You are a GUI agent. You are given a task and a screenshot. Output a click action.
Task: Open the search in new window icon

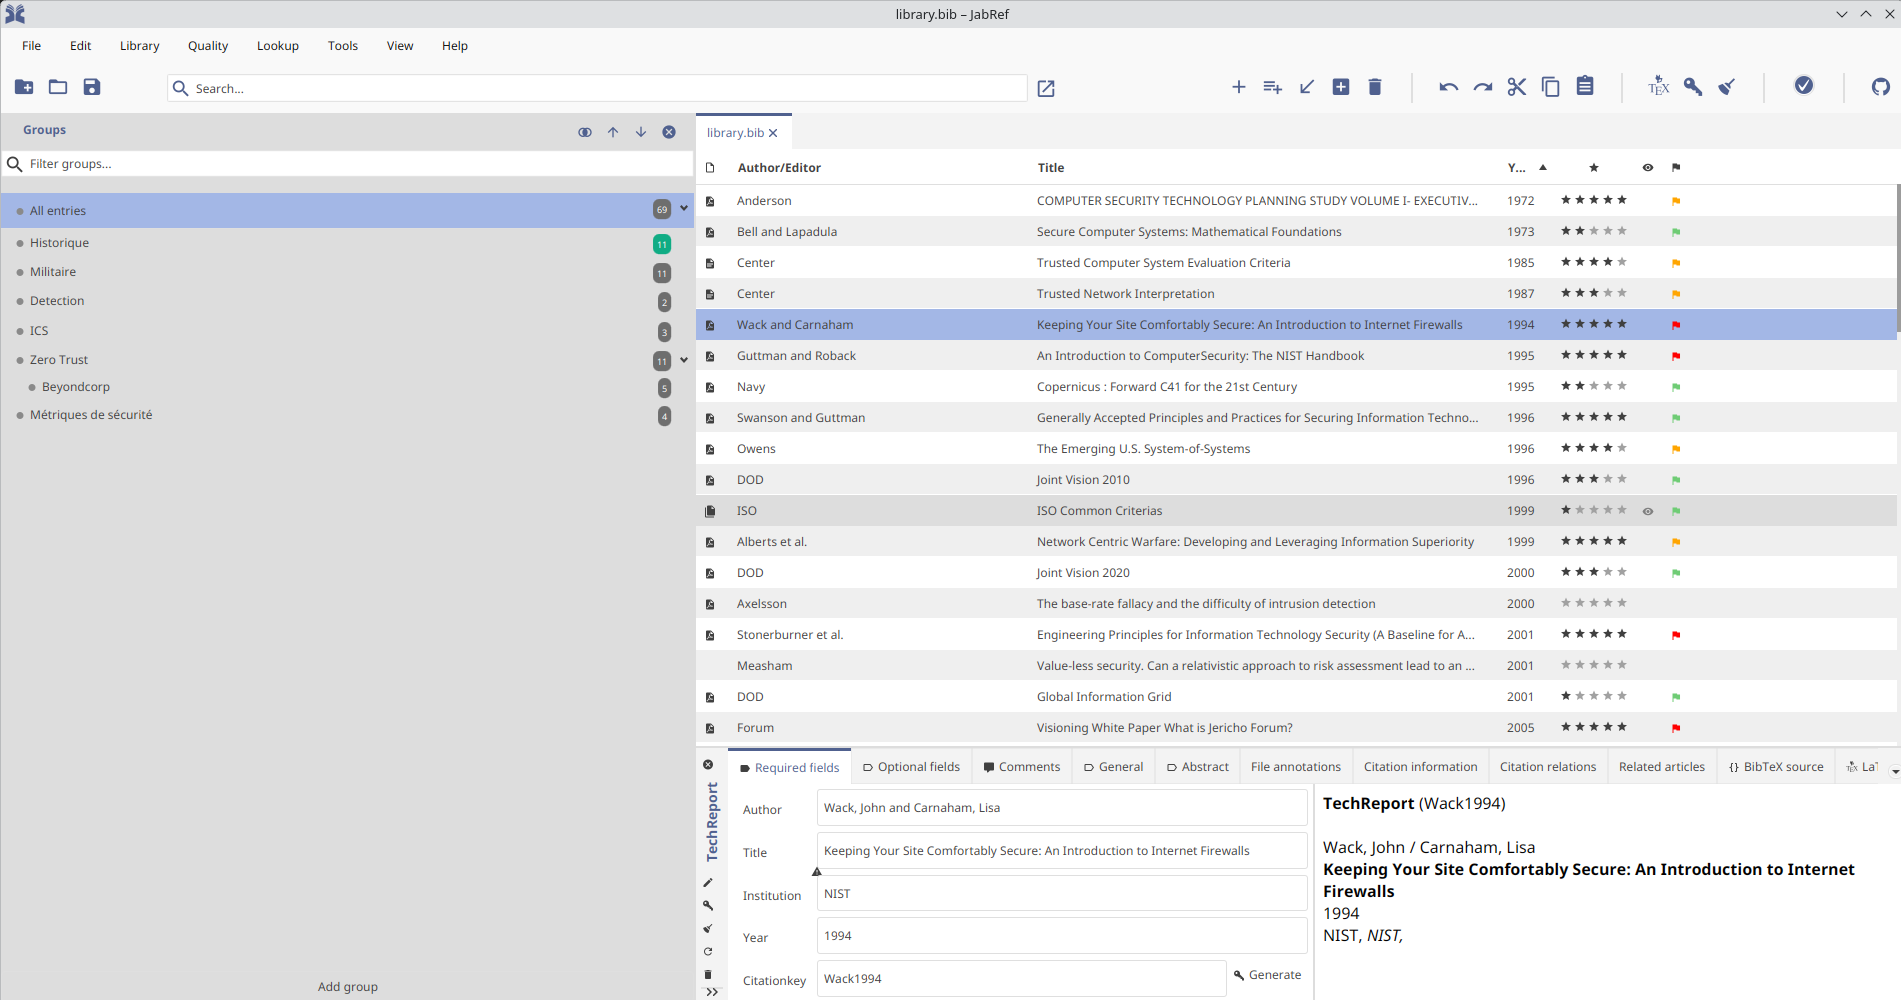tap(1046, 89)
